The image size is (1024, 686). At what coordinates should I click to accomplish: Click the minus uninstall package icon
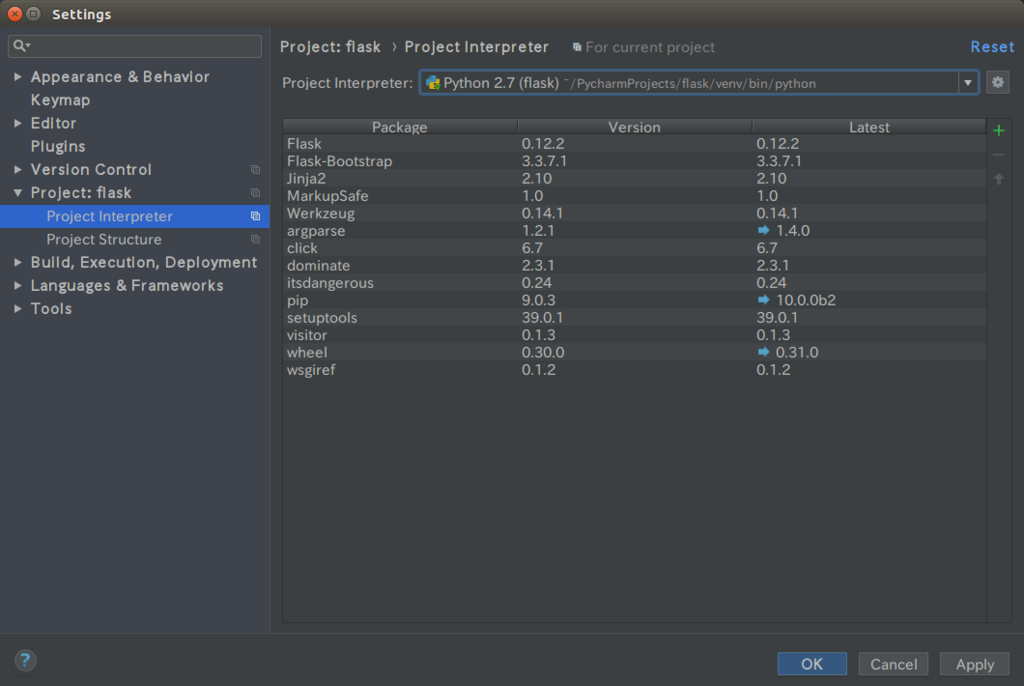(998, 155)
